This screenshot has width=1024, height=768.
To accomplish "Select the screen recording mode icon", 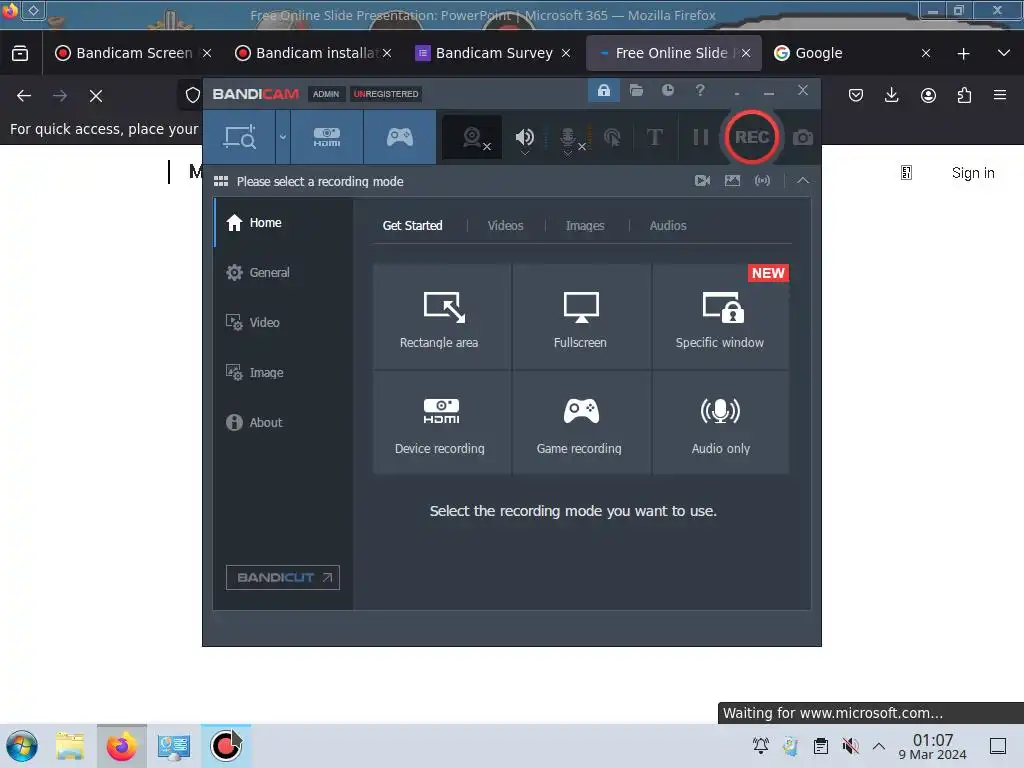I will pos(240,137).
